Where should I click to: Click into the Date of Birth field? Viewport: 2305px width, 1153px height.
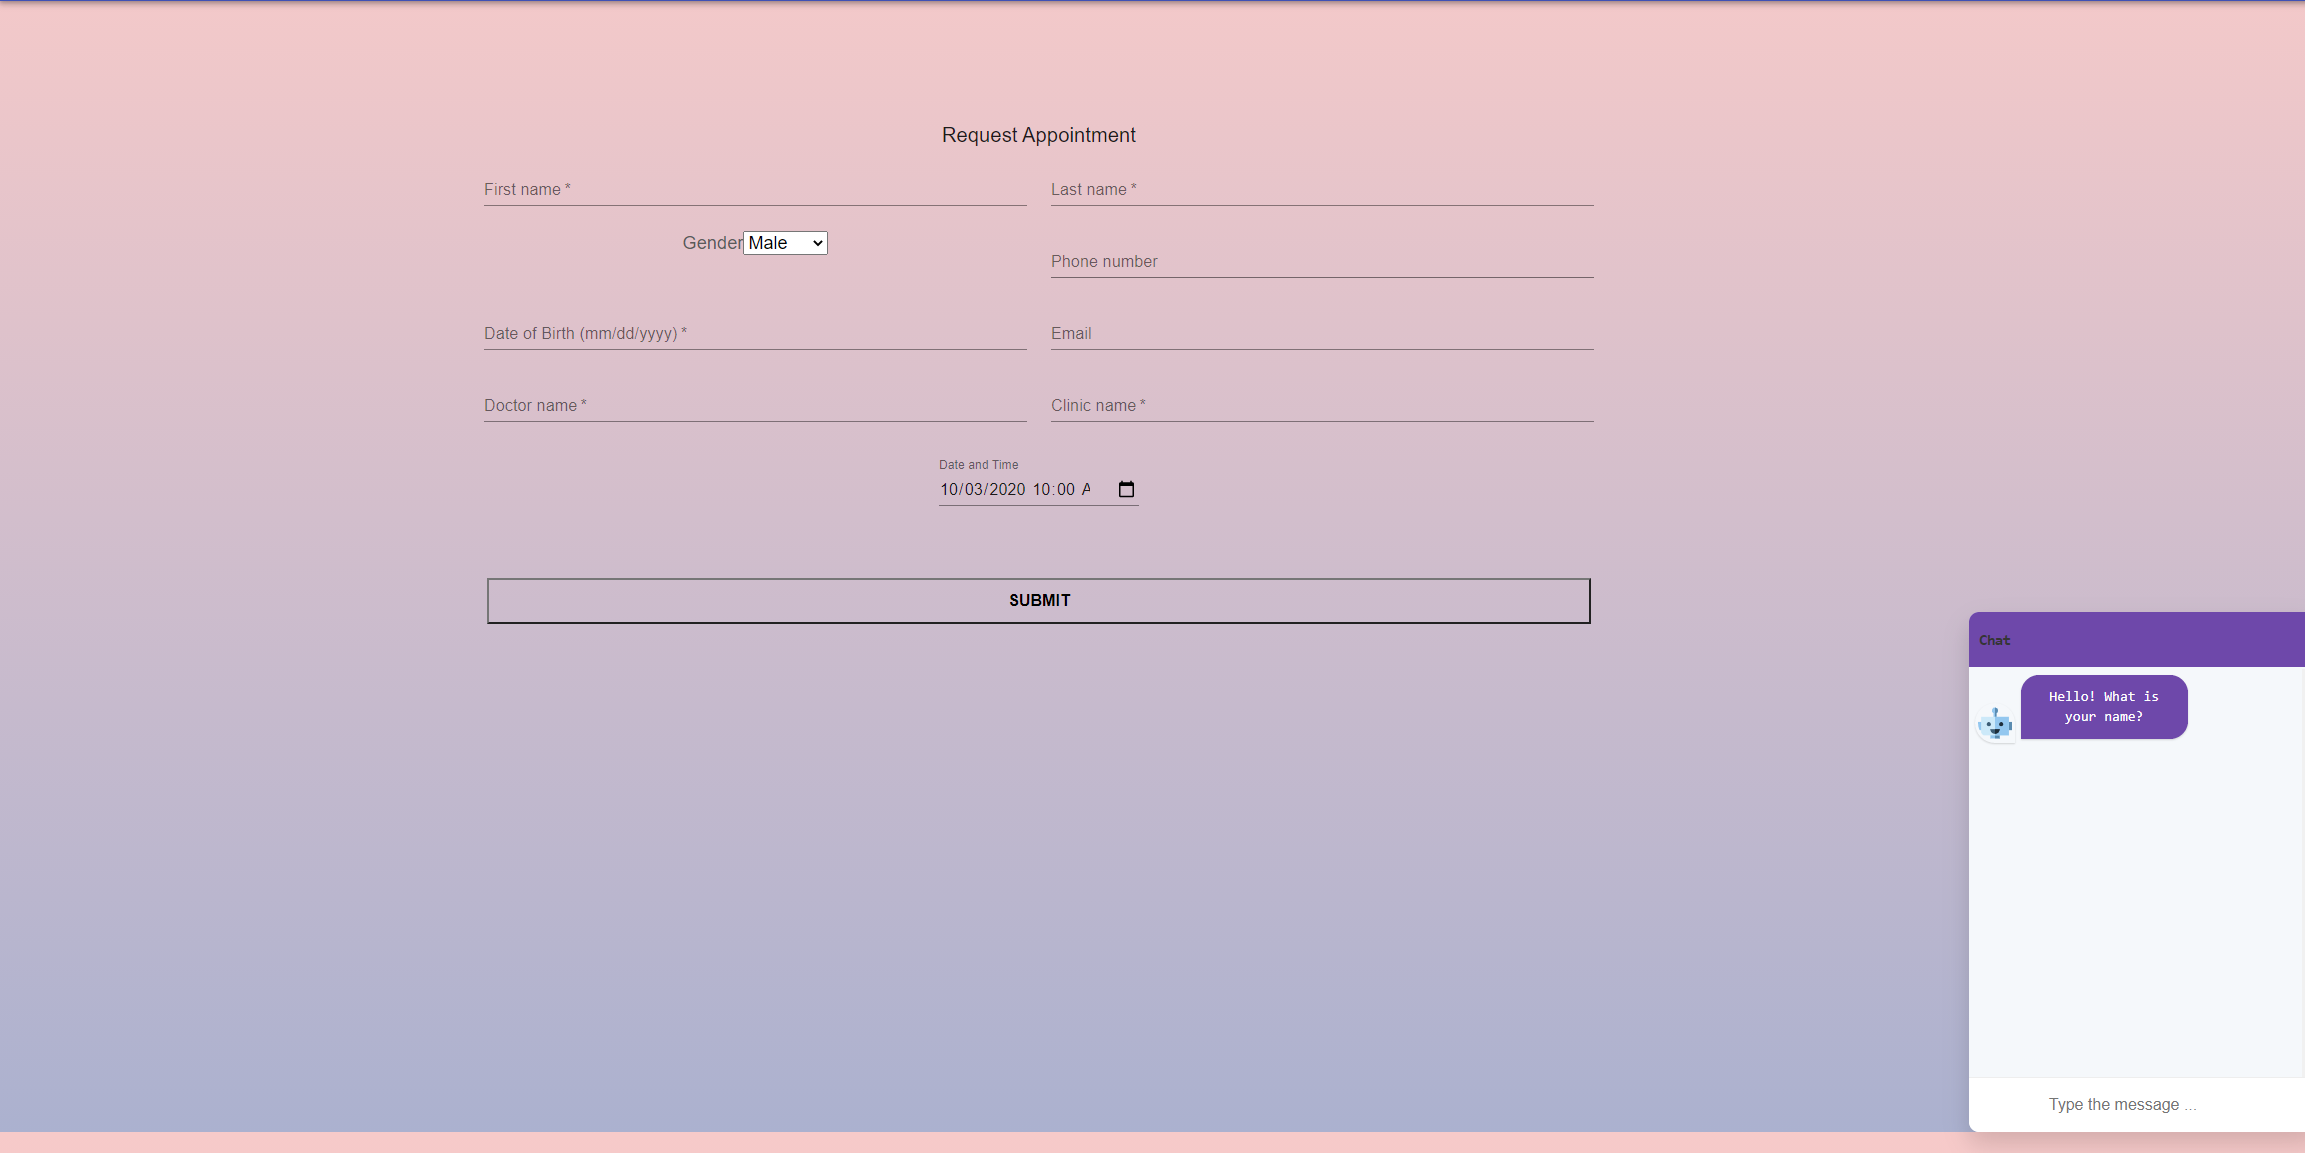(x=754, y=333)
